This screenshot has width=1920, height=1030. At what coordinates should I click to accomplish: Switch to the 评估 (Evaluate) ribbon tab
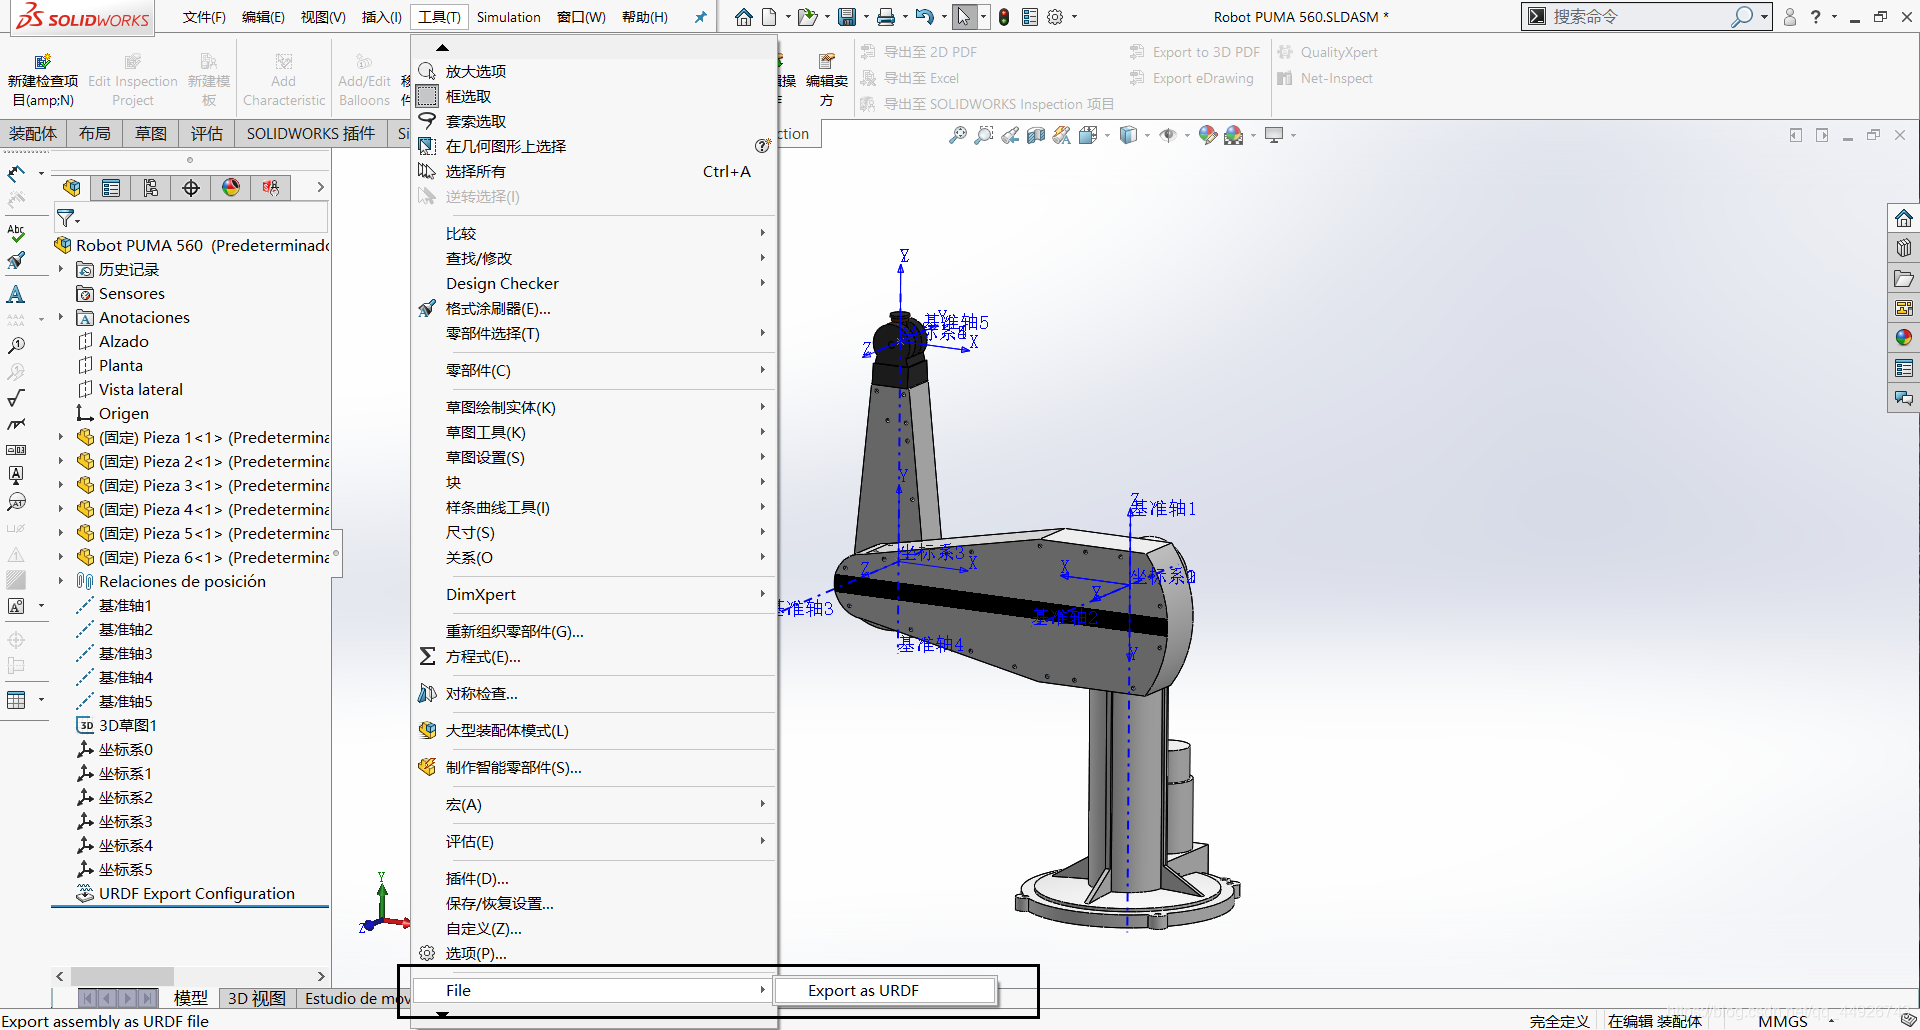point(207,134)
